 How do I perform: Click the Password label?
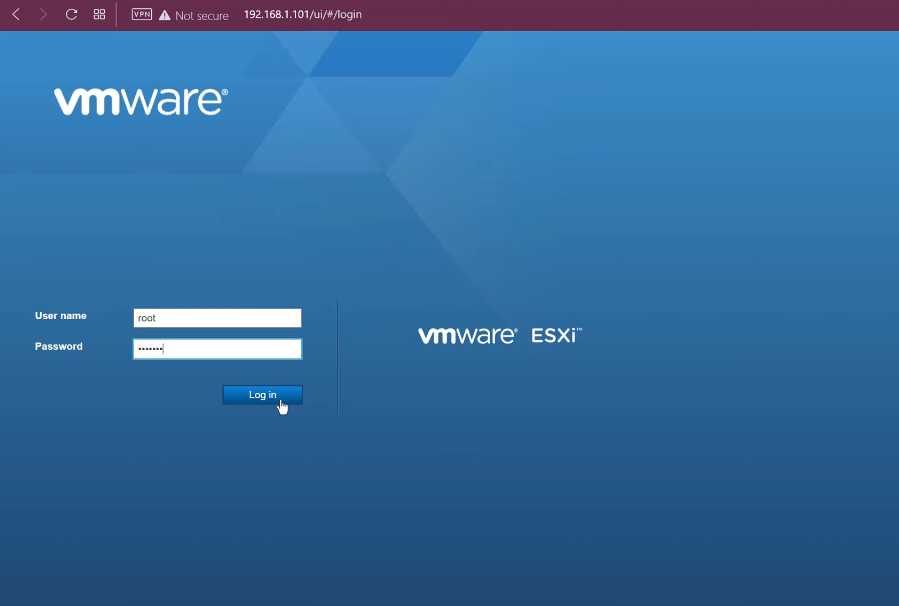click(x=58, y=346)
